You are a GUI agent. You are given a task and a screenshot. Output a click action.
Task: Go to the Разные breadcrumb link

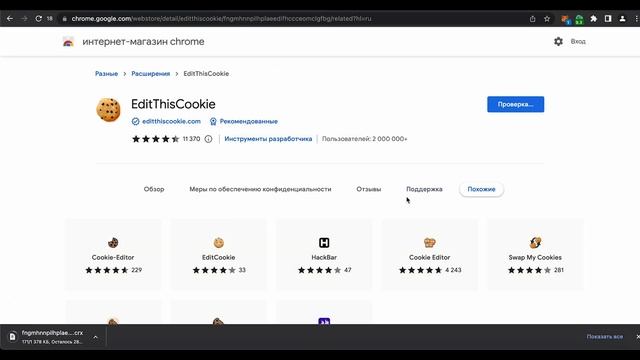tap(107, 74)
